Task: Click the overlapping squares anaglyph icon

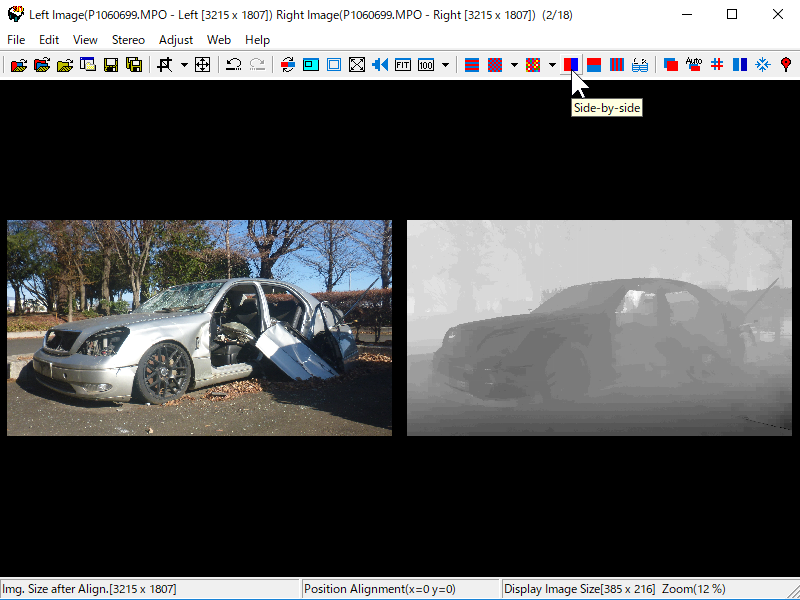Action: pyautogui.click(x=671, y=65)
